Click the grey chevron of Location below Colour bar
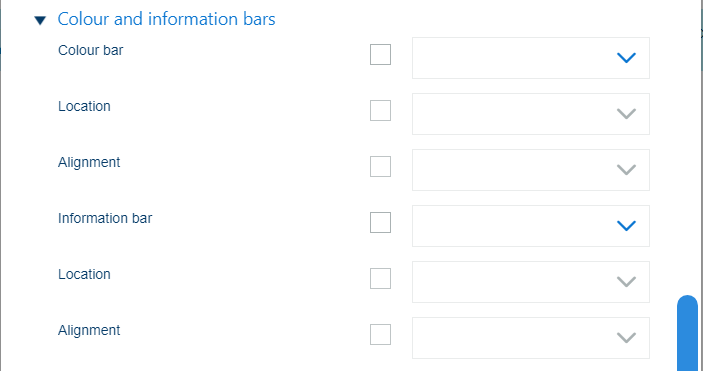 point(626,114)
